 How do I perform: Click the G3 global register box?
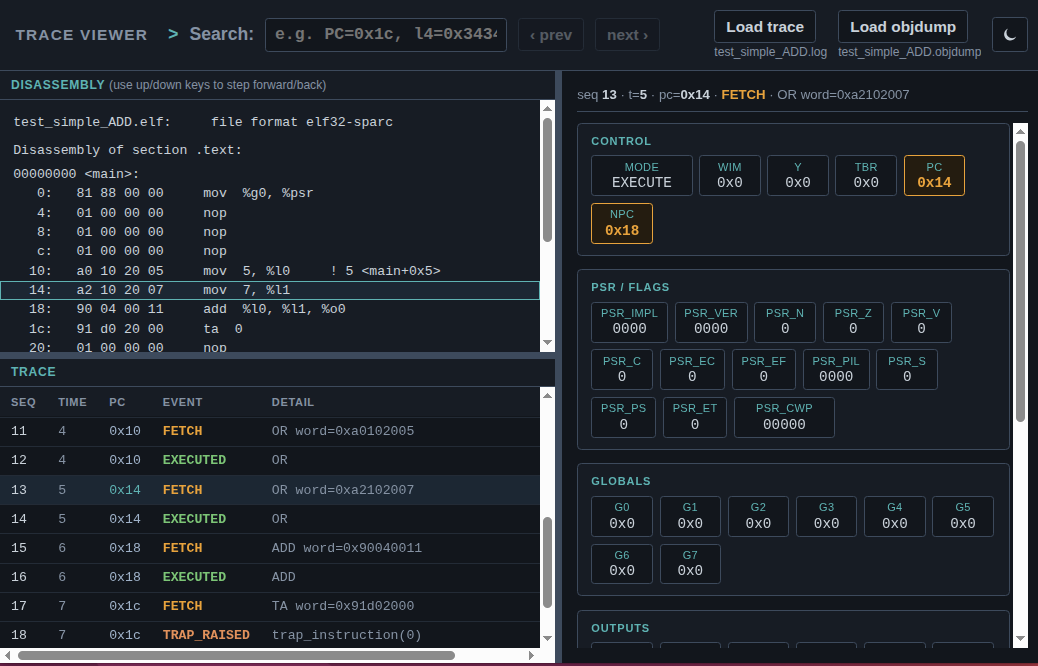pyautogui.click(x=826, y=516)
